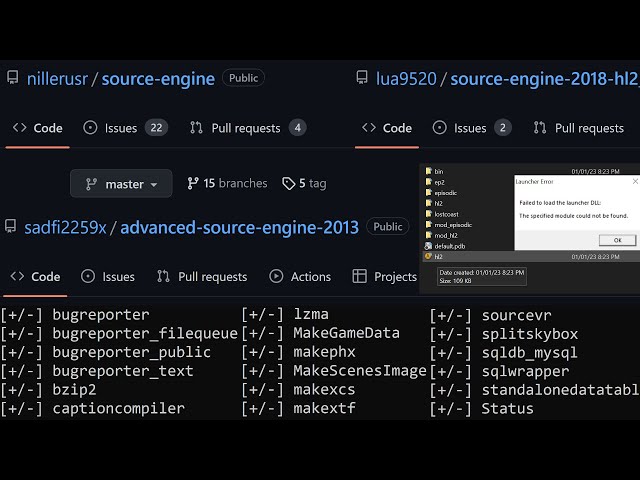Click repository icon beside lua9520
The width and height of the screenshot is (640, 480).
click(x=362, y=78)
